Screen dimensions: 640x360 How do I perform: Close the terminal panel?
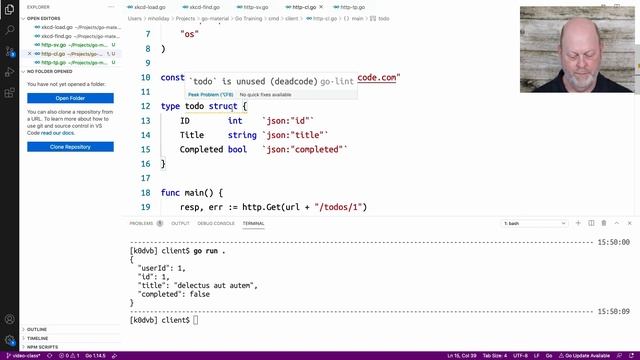[629, 223]
